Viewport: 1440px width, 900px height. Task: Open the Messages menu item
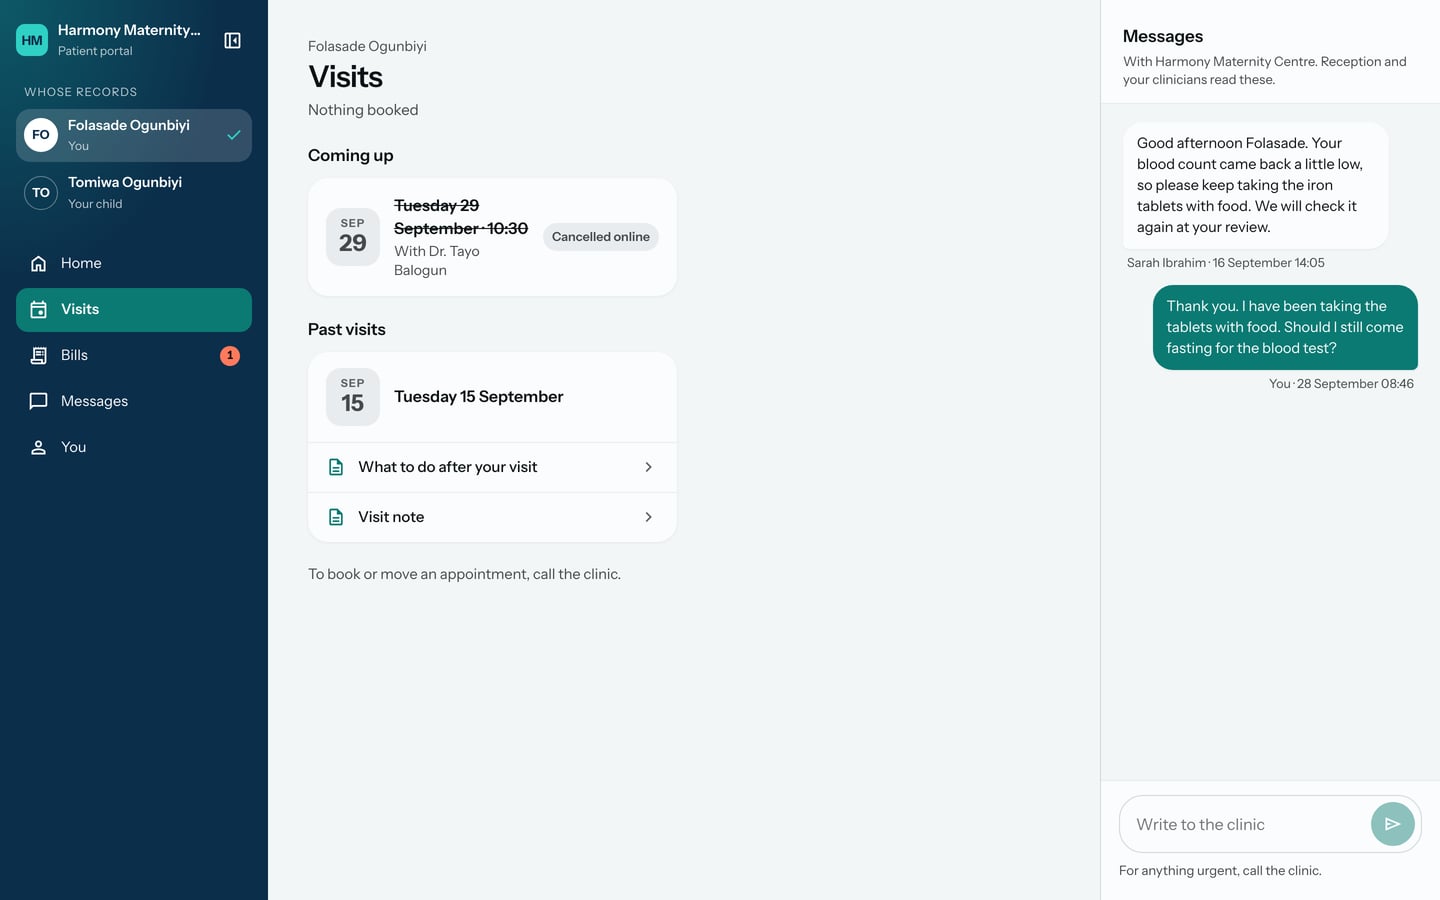click(134, 401)
